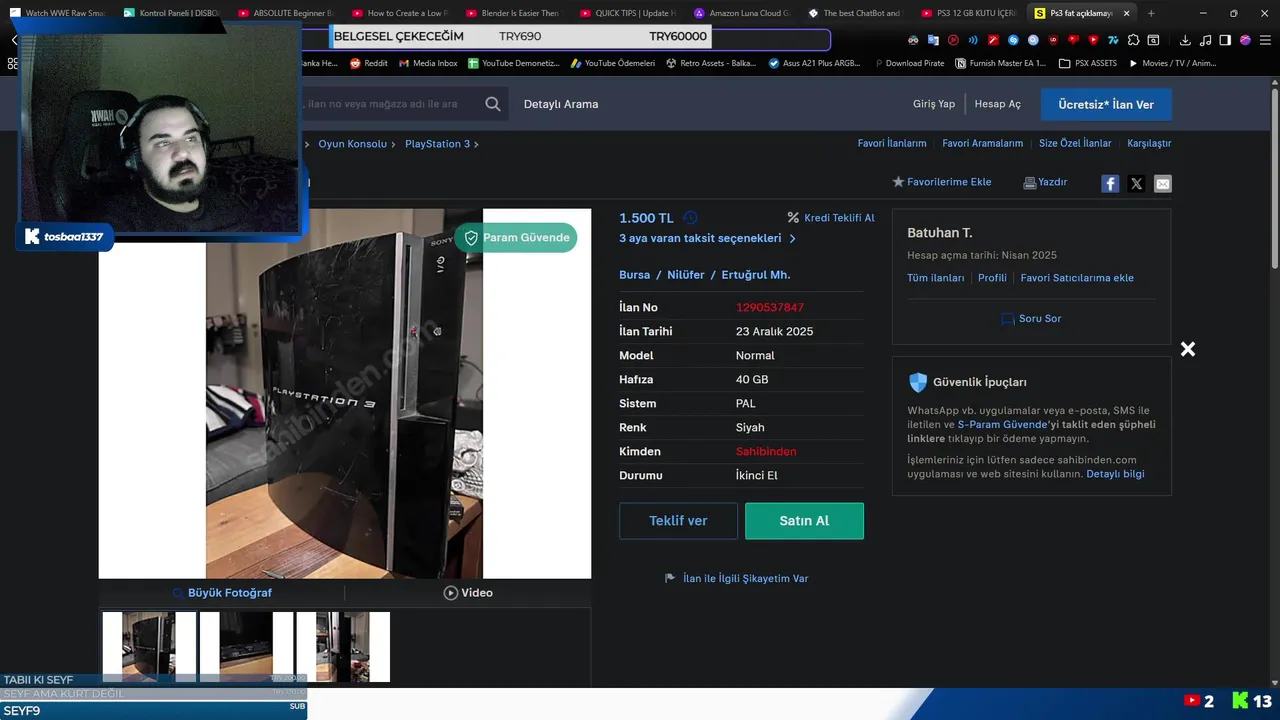
Task: Click Ücretsiz İlan Ver button
Action: tap(1106, 104)
